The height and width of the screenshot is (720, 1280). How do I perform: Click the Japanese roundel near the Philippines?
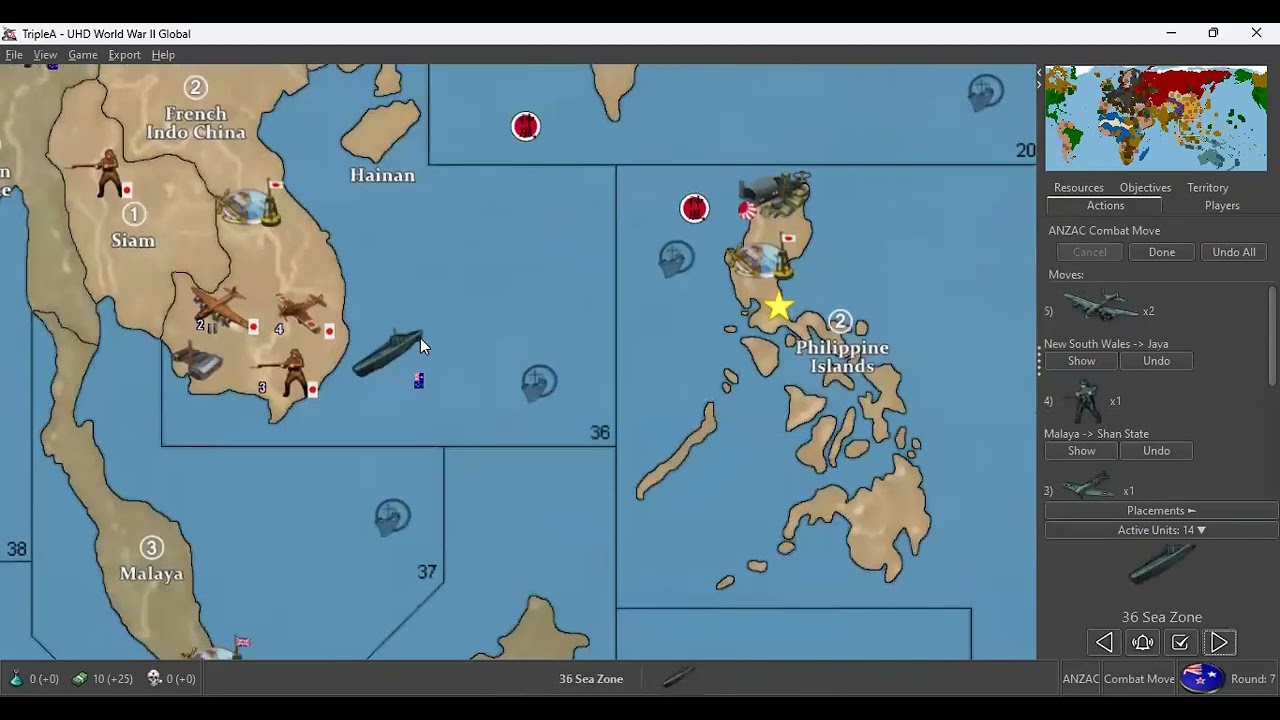(x=695, y=208)
